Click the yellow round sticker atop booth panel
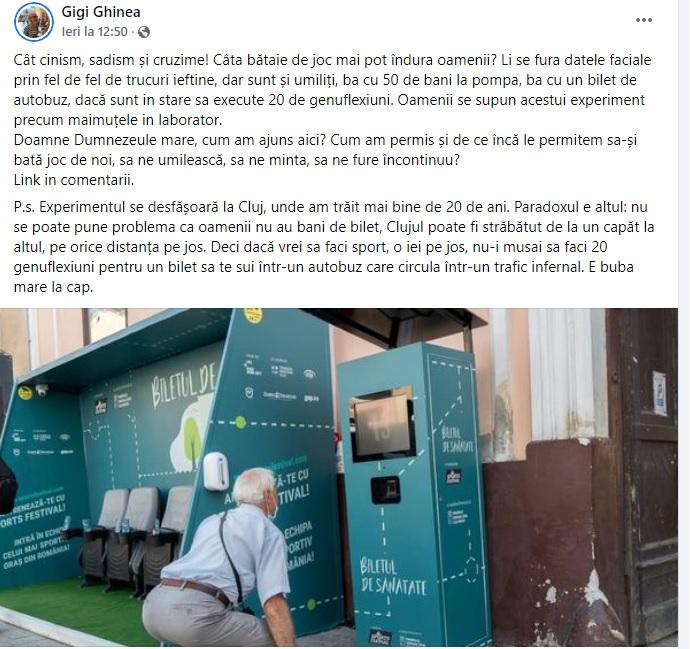Screen dimensions: 690x649 253,315
